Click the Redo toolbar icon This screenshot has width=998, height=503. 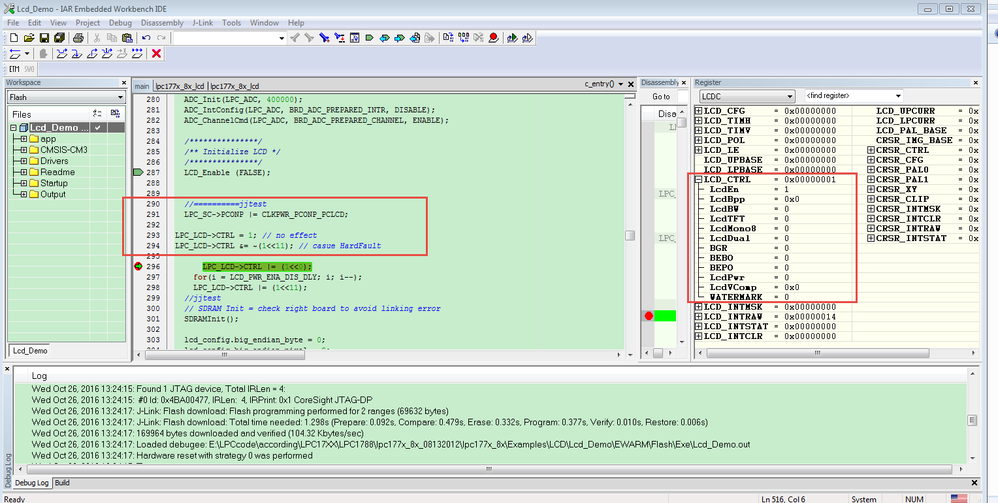(x=161, y=38)
